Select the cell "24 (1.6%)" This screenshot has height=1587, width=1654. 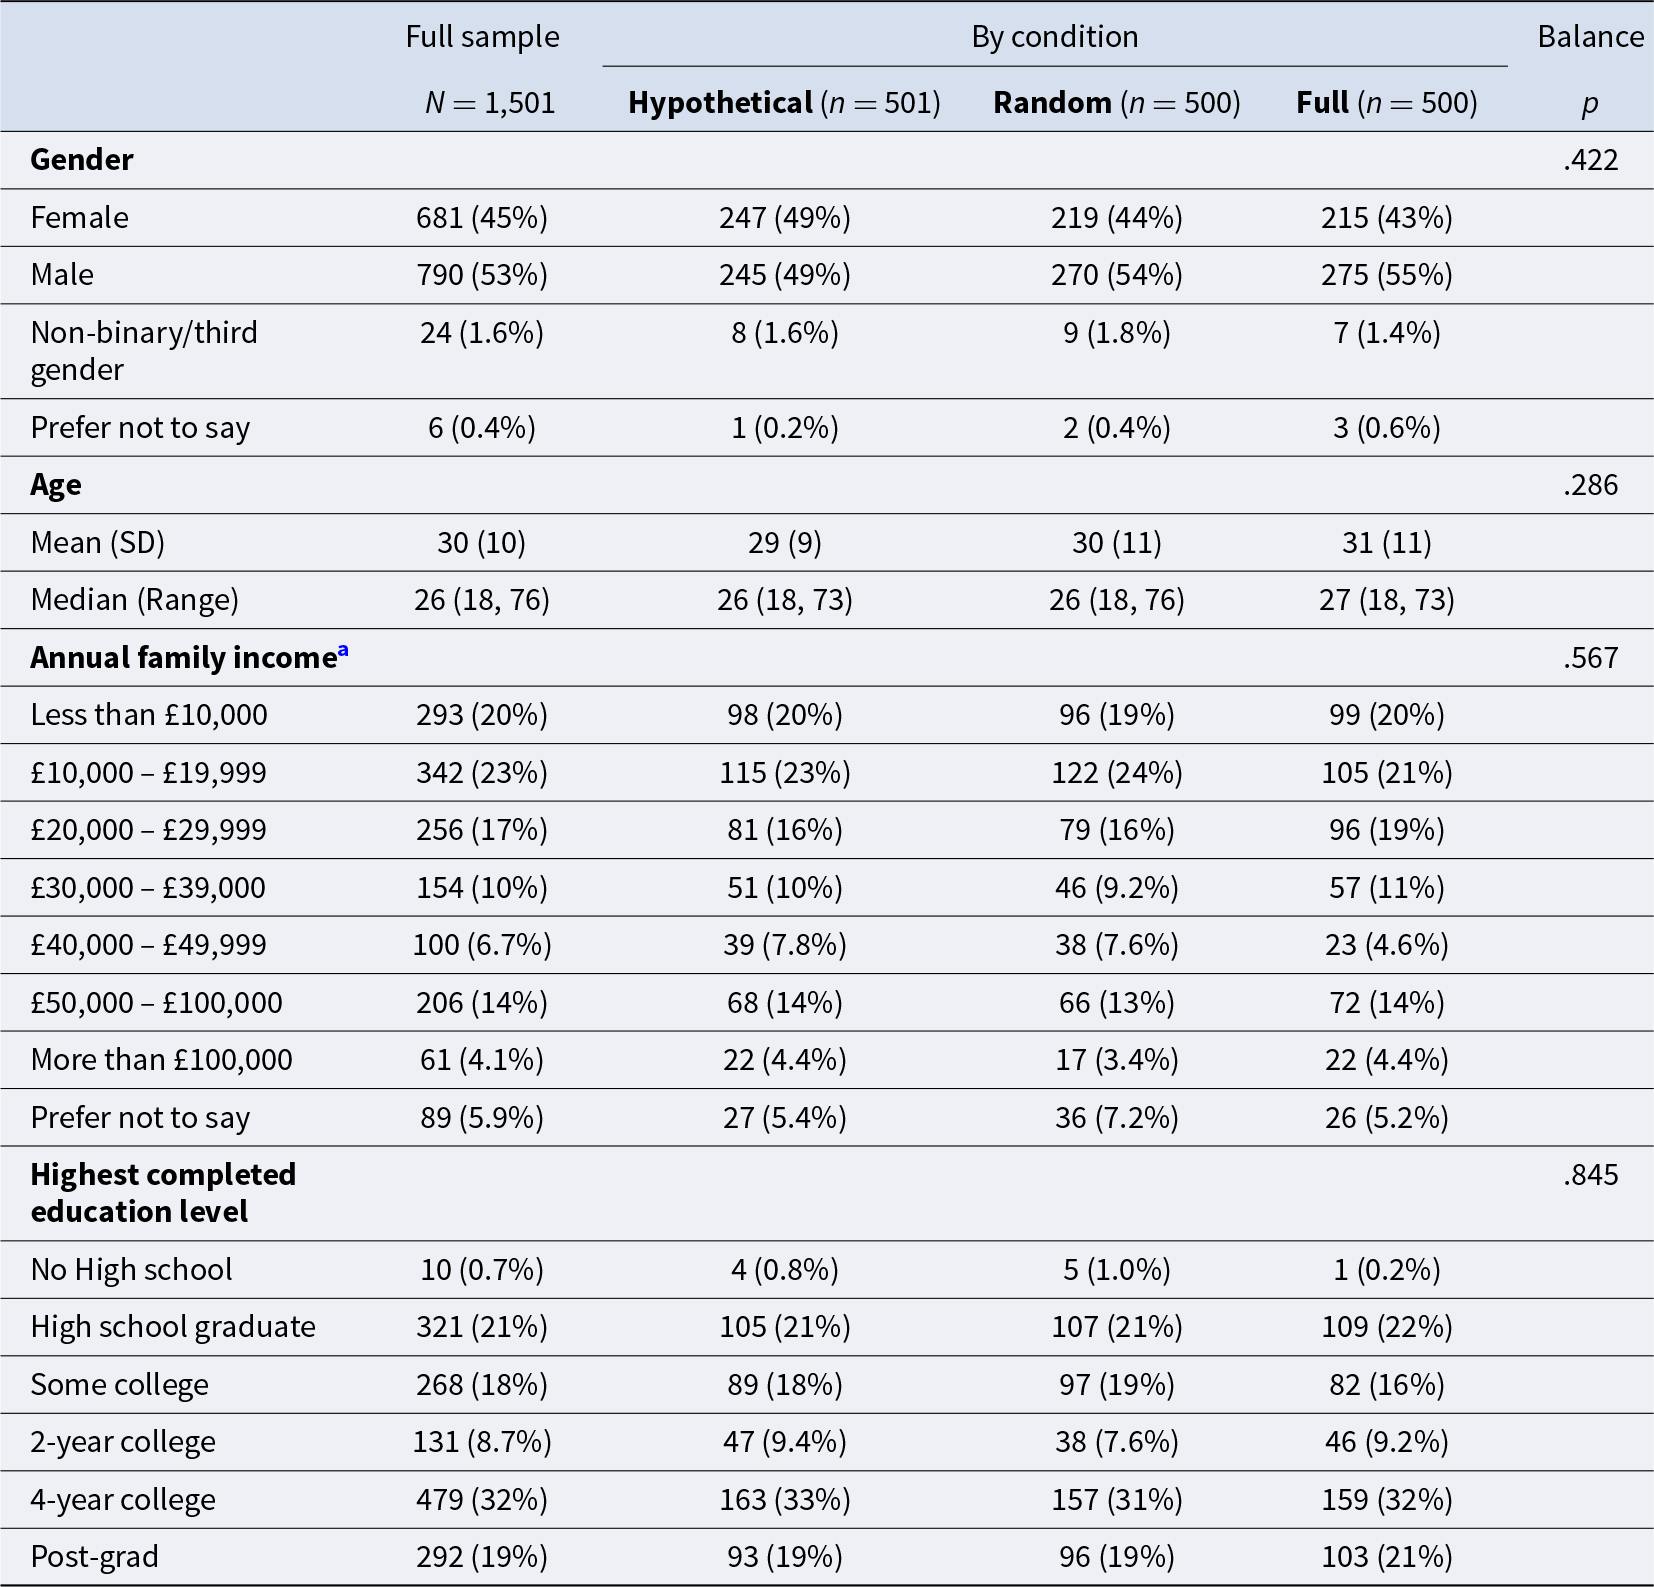coord(482,333)
